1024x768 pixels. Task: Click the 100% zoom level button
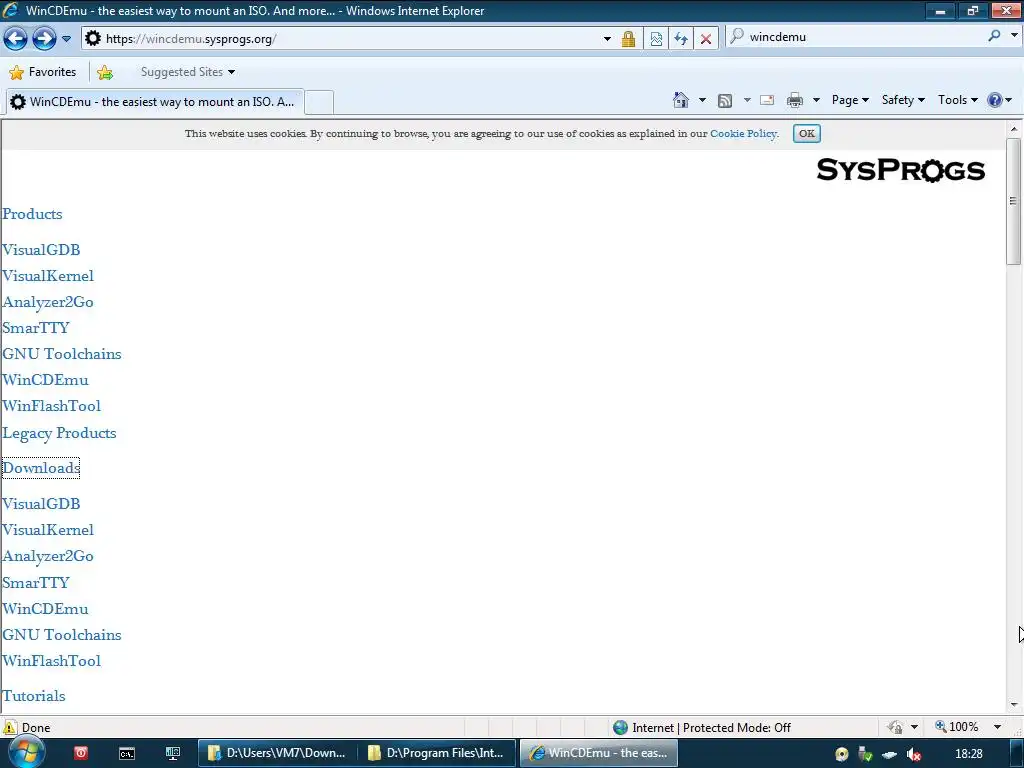point(957,727)
